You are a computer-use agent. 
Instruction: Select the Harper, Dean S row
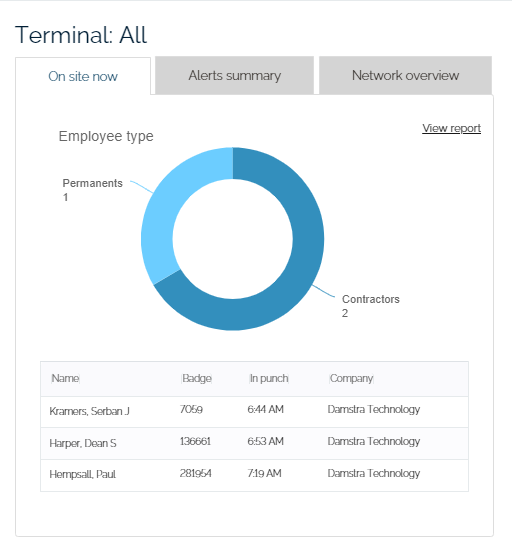(254, 444)
